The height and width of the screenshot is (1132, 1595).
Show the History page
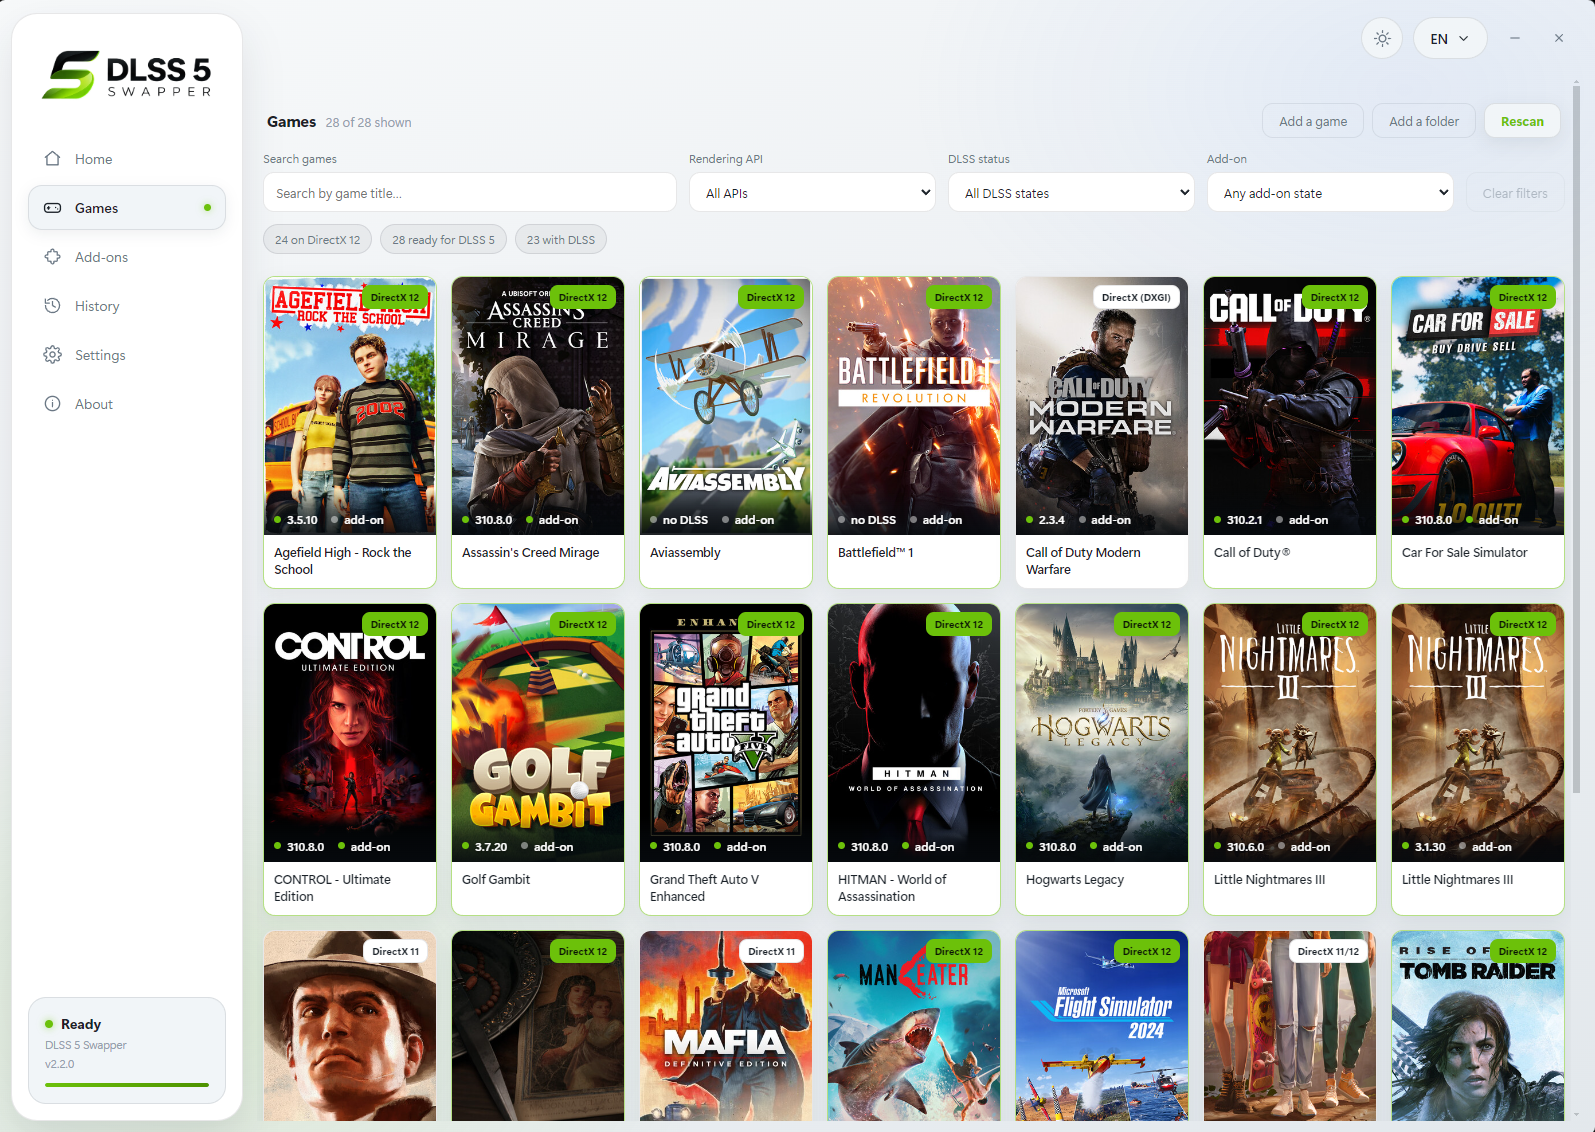click(127, 306)
